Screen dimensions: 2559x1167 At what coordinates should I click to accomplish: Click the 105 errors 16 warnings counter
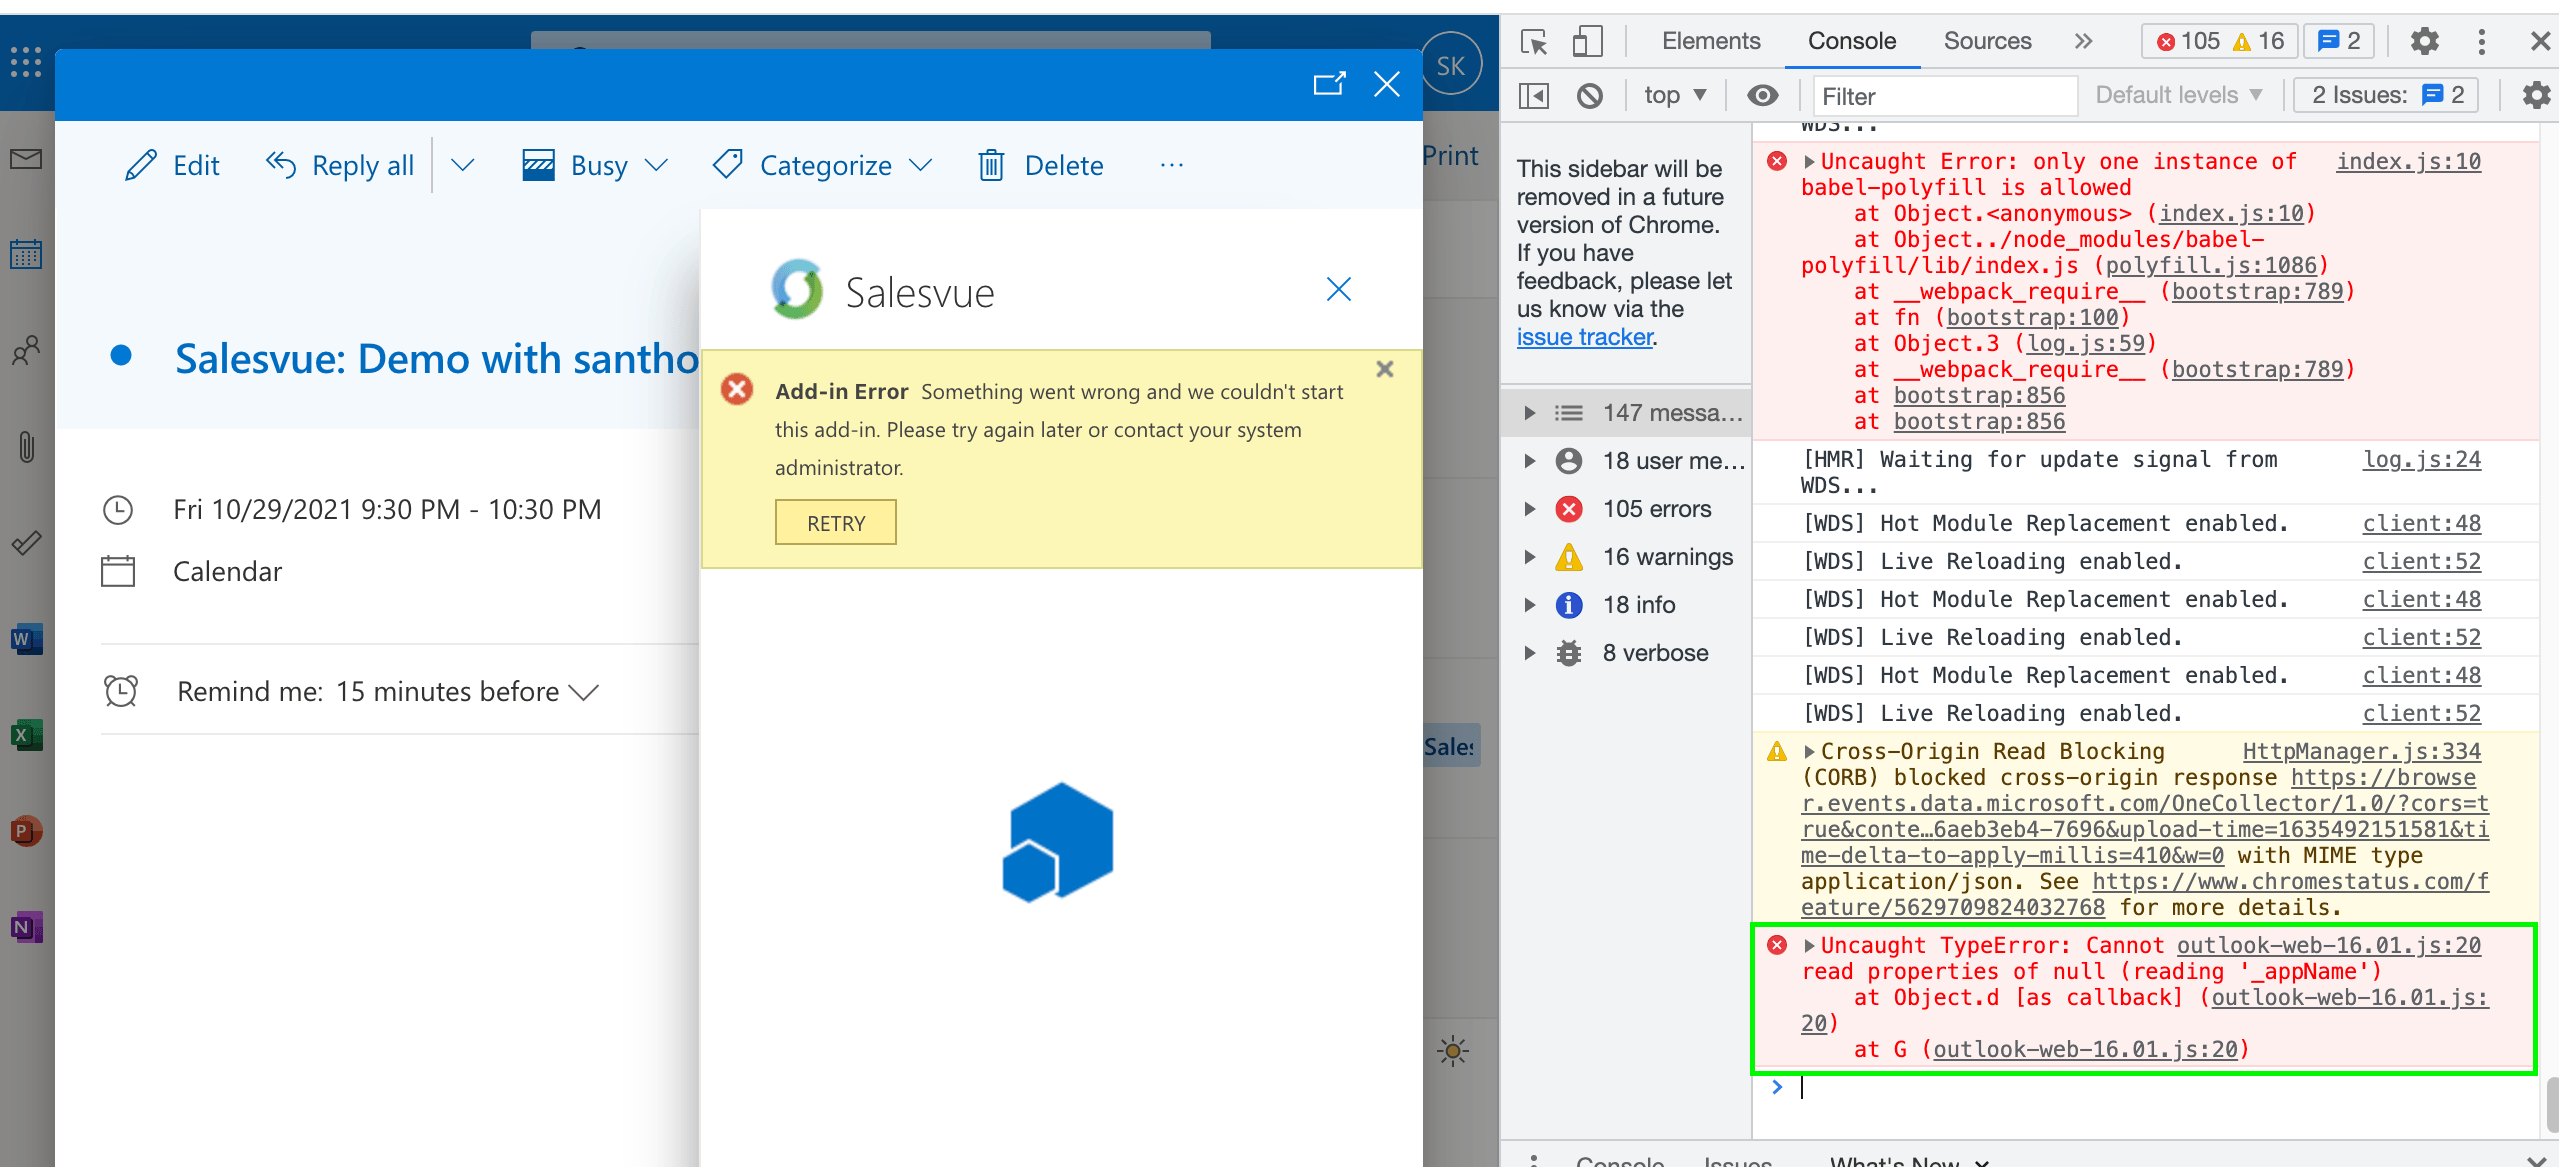[2219, 41]
